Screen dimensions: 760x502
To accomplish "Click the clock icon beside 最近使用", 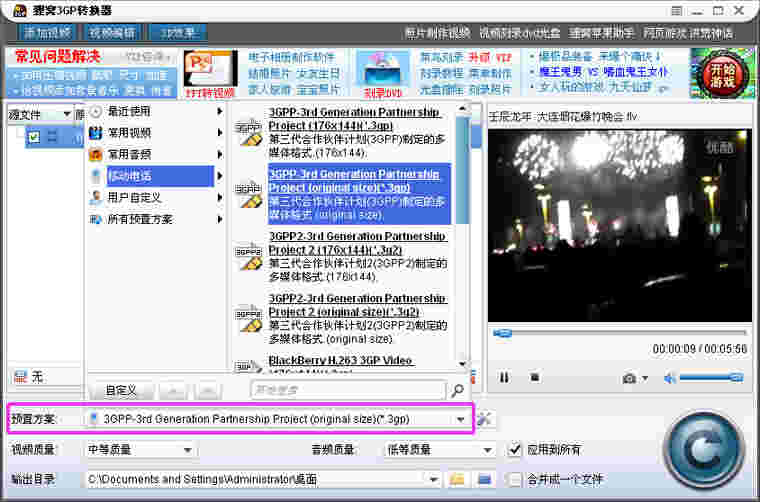I will (x=96, y=111).
